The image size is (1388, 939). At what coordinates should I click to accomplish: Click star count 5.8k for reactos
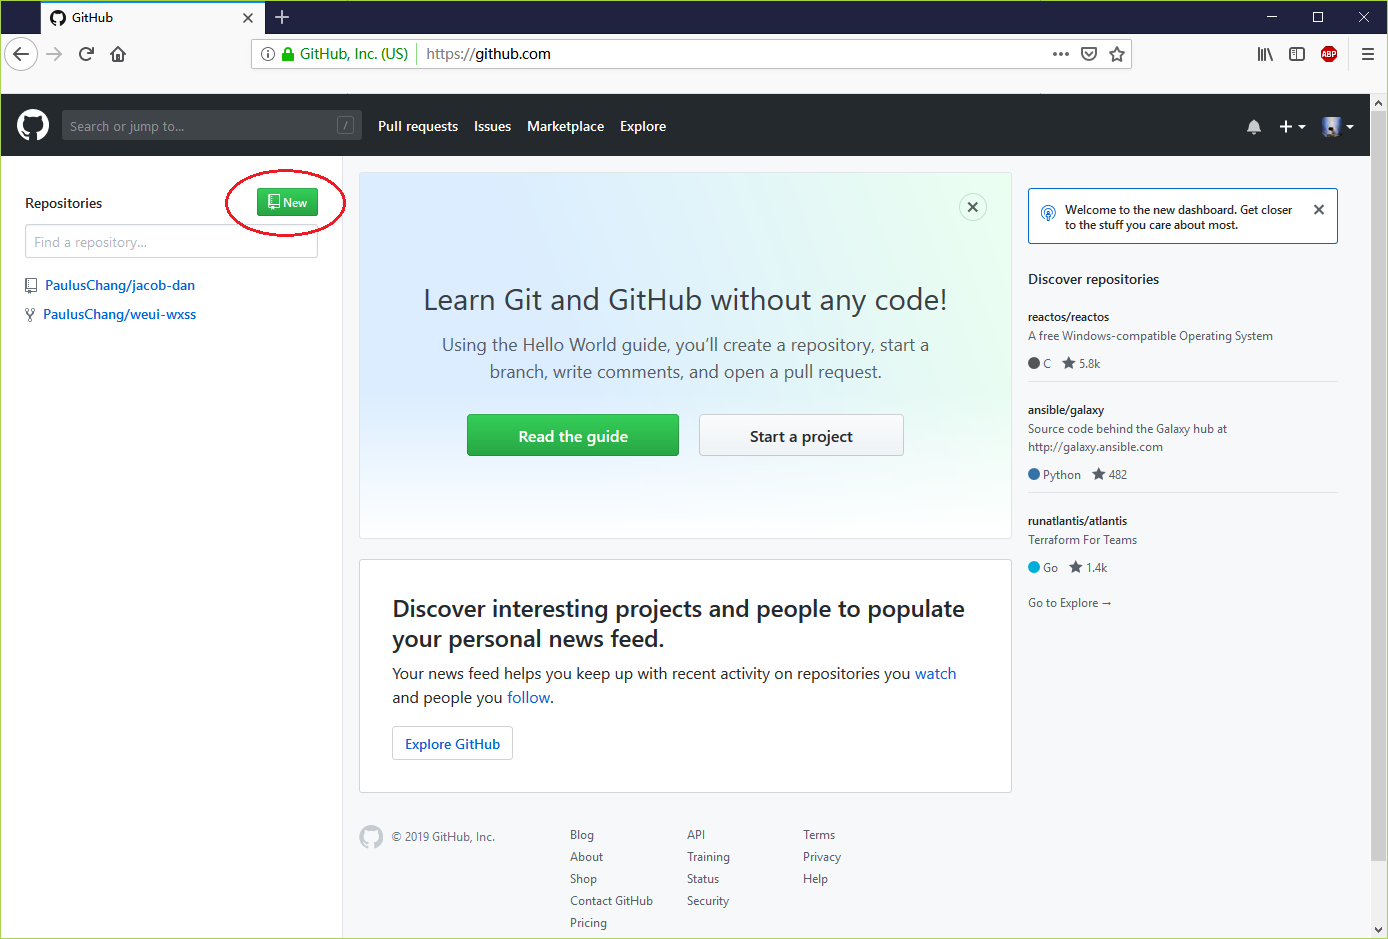(x=1081, y=364)
